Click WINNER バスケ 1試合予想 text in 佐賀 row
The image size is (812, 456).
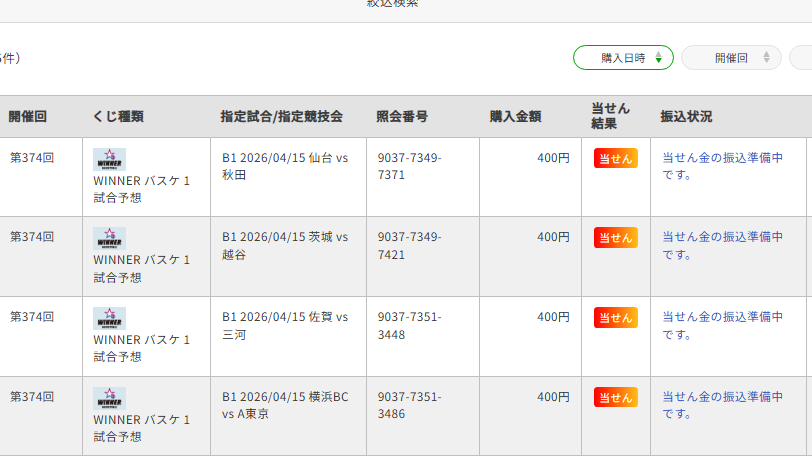[x=141, y=348]
